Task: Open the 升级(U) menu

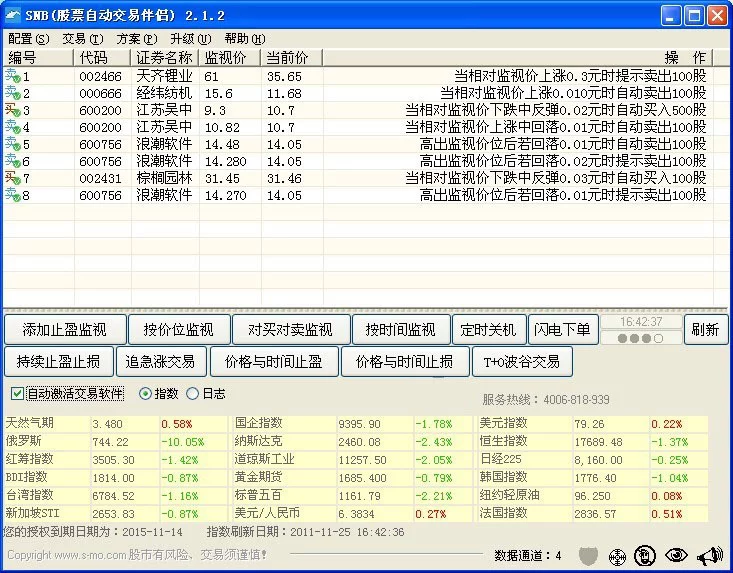Action: (x=191, y=39)
